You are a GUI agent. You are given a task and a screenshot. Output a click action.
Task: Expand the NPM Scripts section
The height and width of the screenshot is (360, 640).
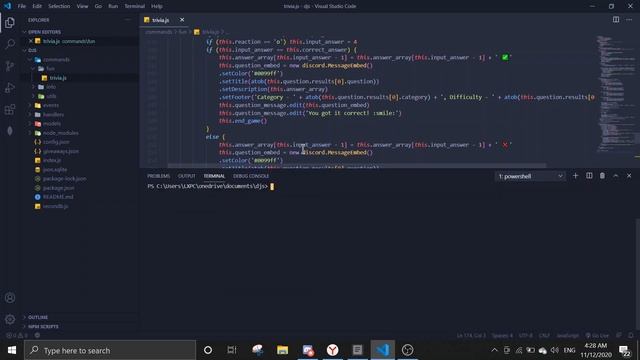point(43,327)
